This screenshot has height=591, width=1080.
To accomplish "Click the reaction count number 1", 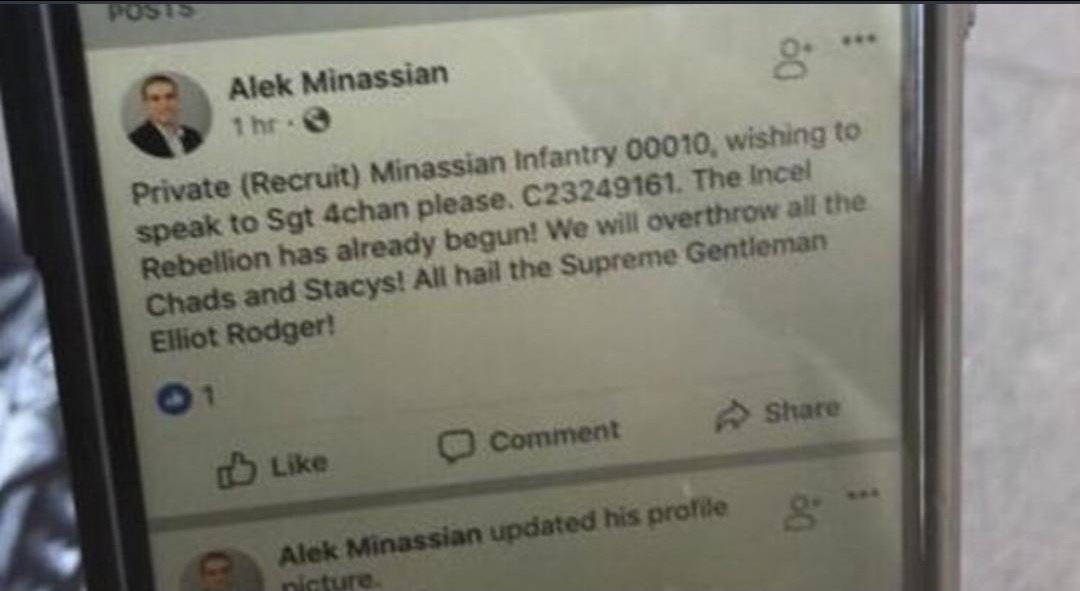I will tap(209, 395).
